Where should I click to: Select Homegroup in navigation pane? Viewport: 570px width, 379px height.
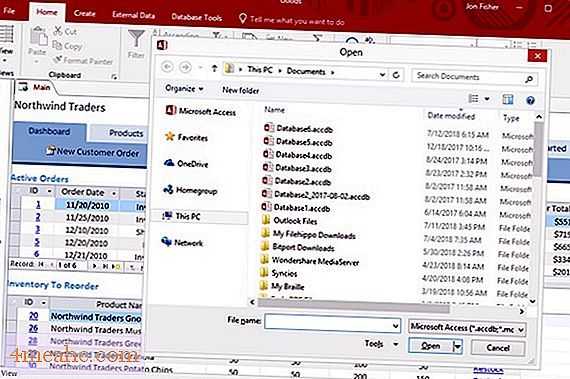(190, 190)
